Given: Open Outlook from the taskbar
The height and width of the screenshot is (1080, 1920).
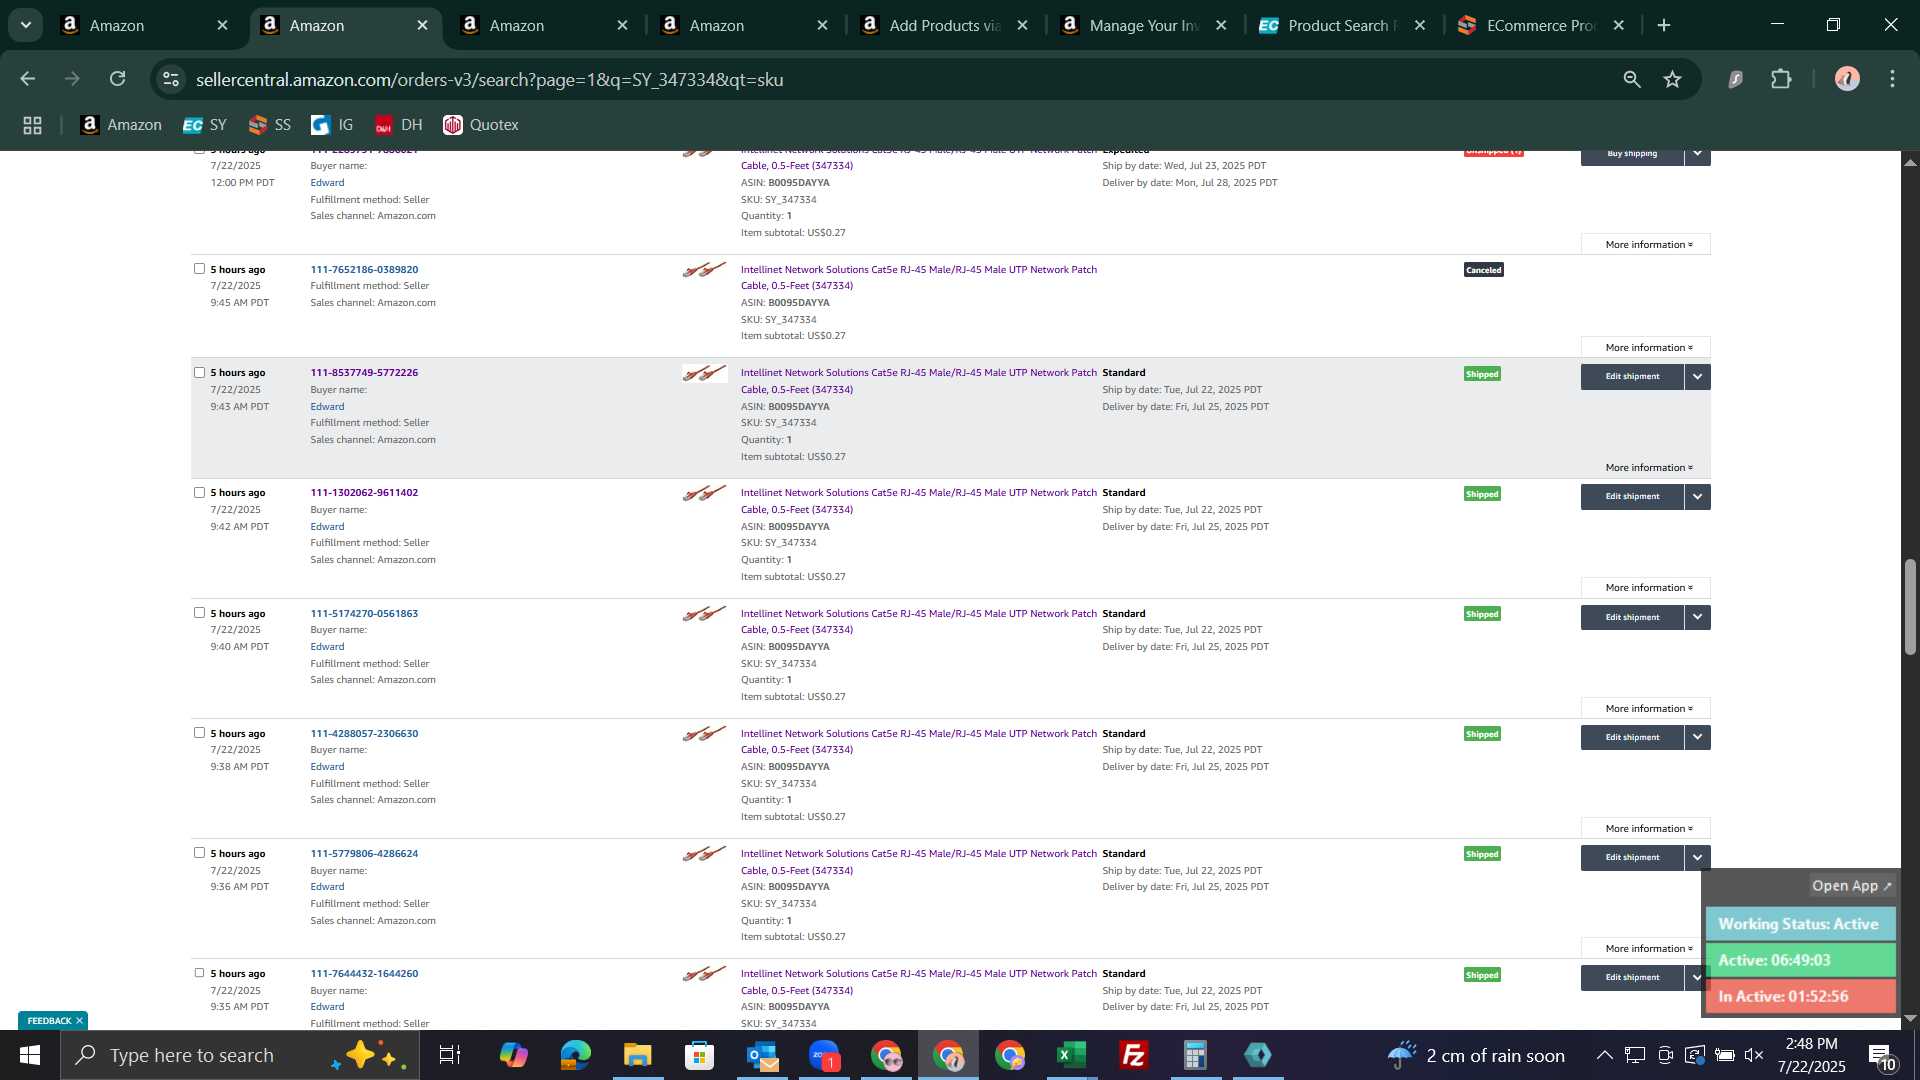Looking at the screenshot, I should click(762, 1055).
